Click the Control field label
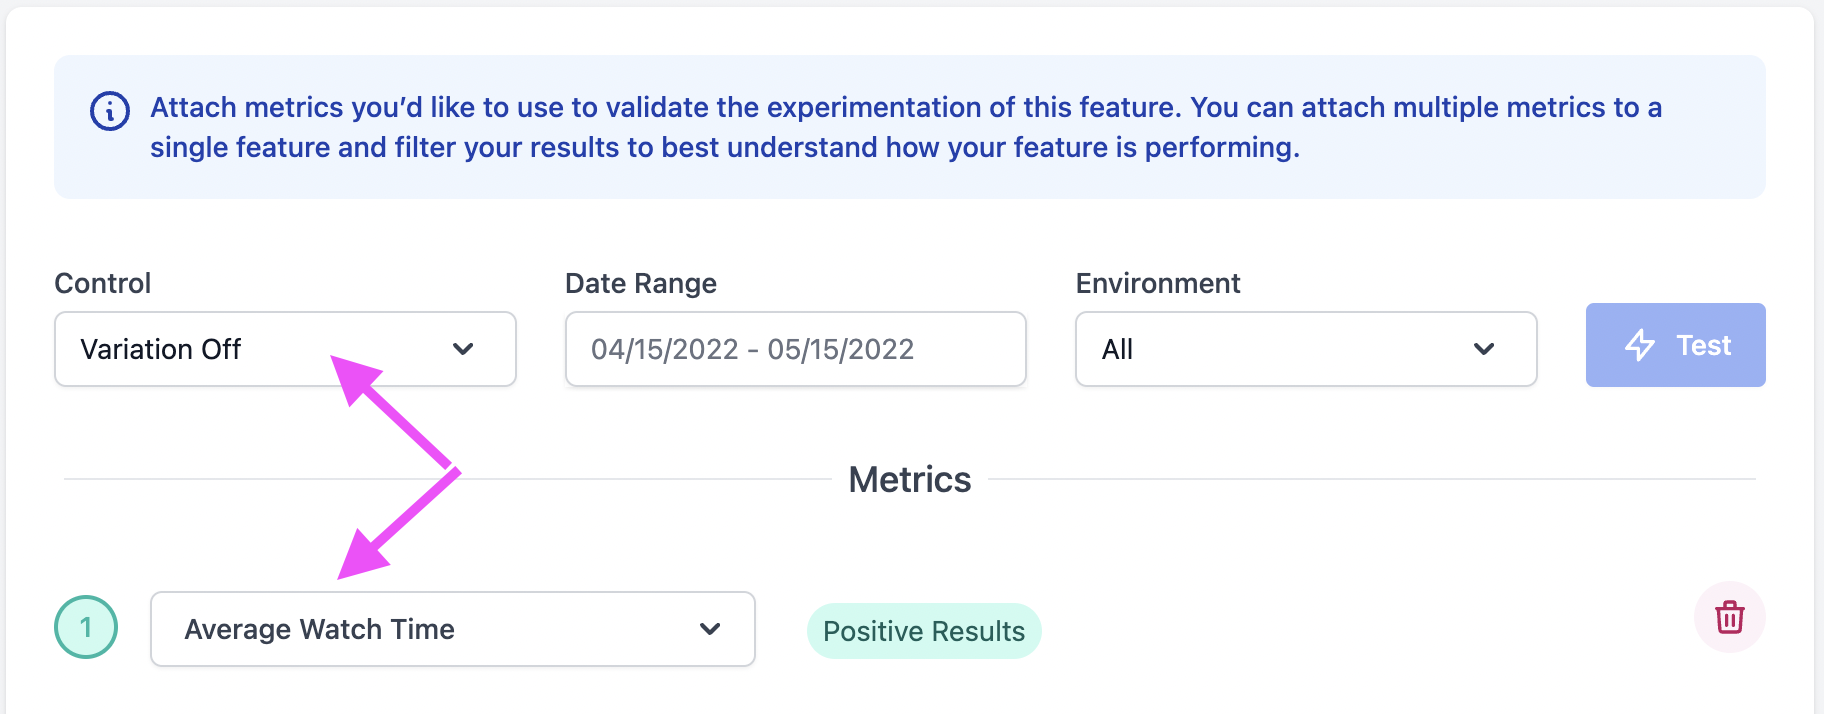The height and width of the screenshot is (714, 1824). tap(102, 283)
